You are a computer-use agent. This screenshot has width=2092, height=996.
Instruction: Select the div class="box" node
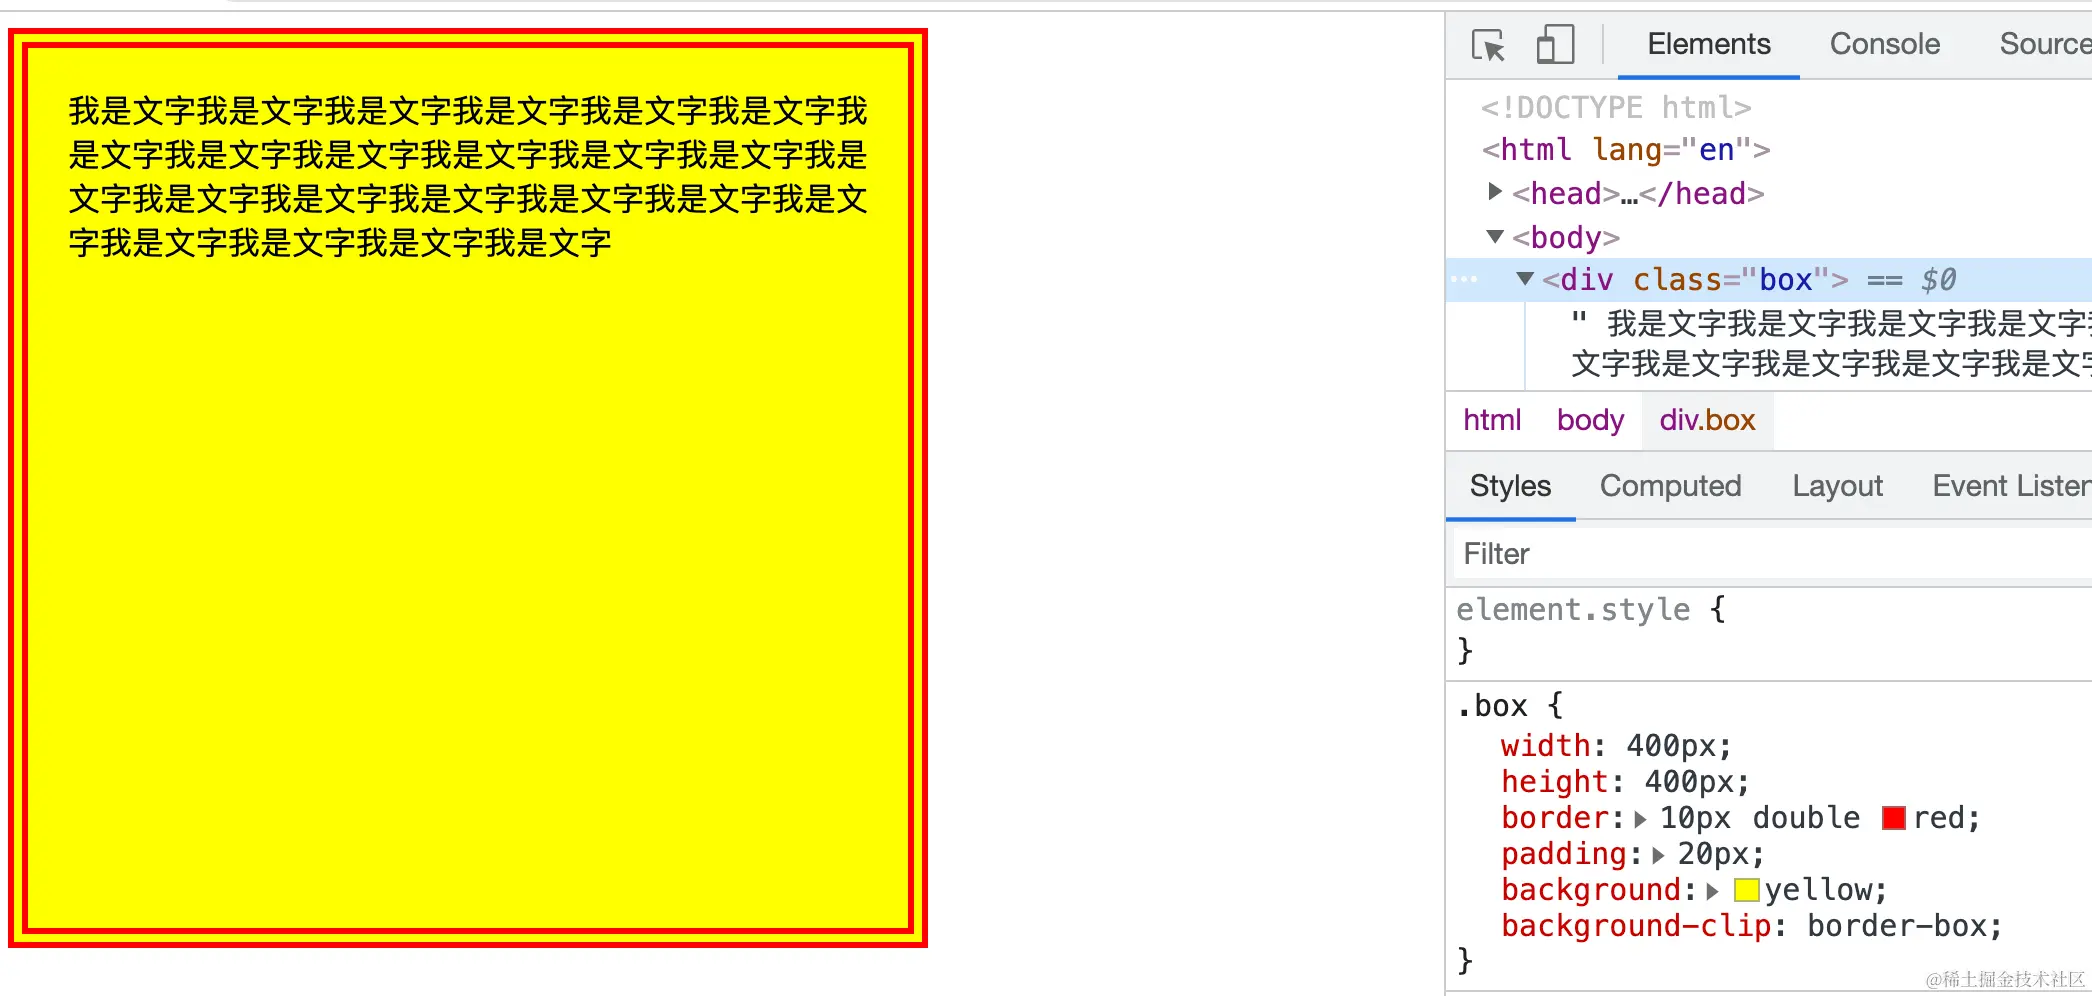[1694, 280]
